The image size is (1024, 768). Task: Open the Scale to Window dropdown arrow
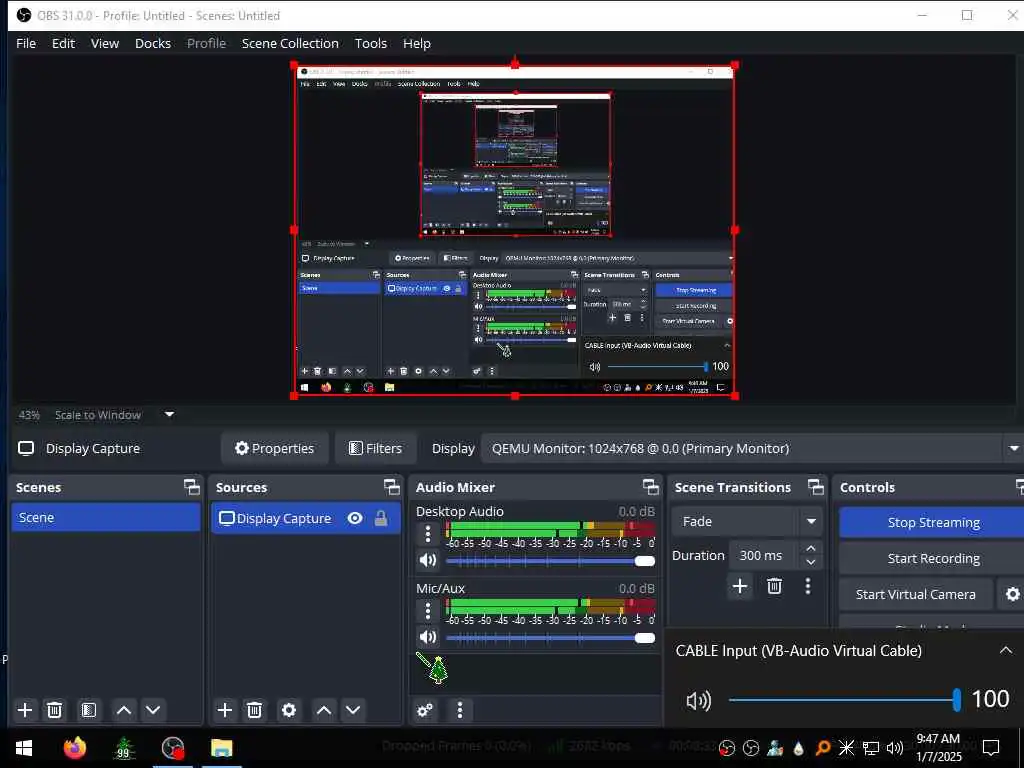click(169, 415)
